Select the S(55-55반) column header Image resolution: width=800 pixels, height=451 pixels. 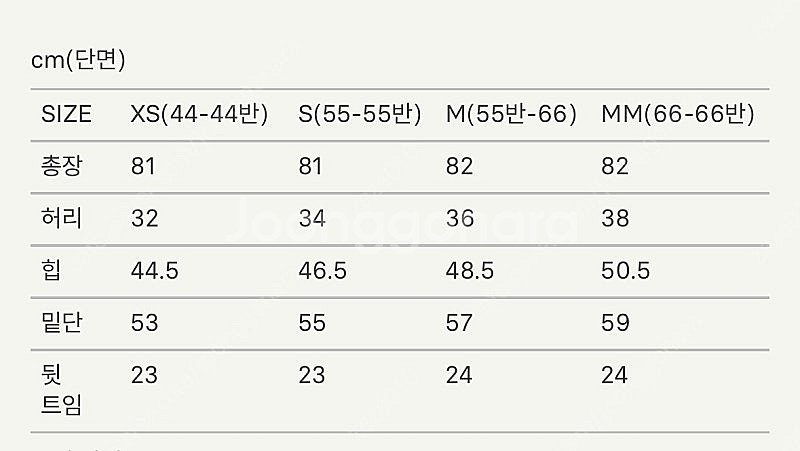pos(360,114)
